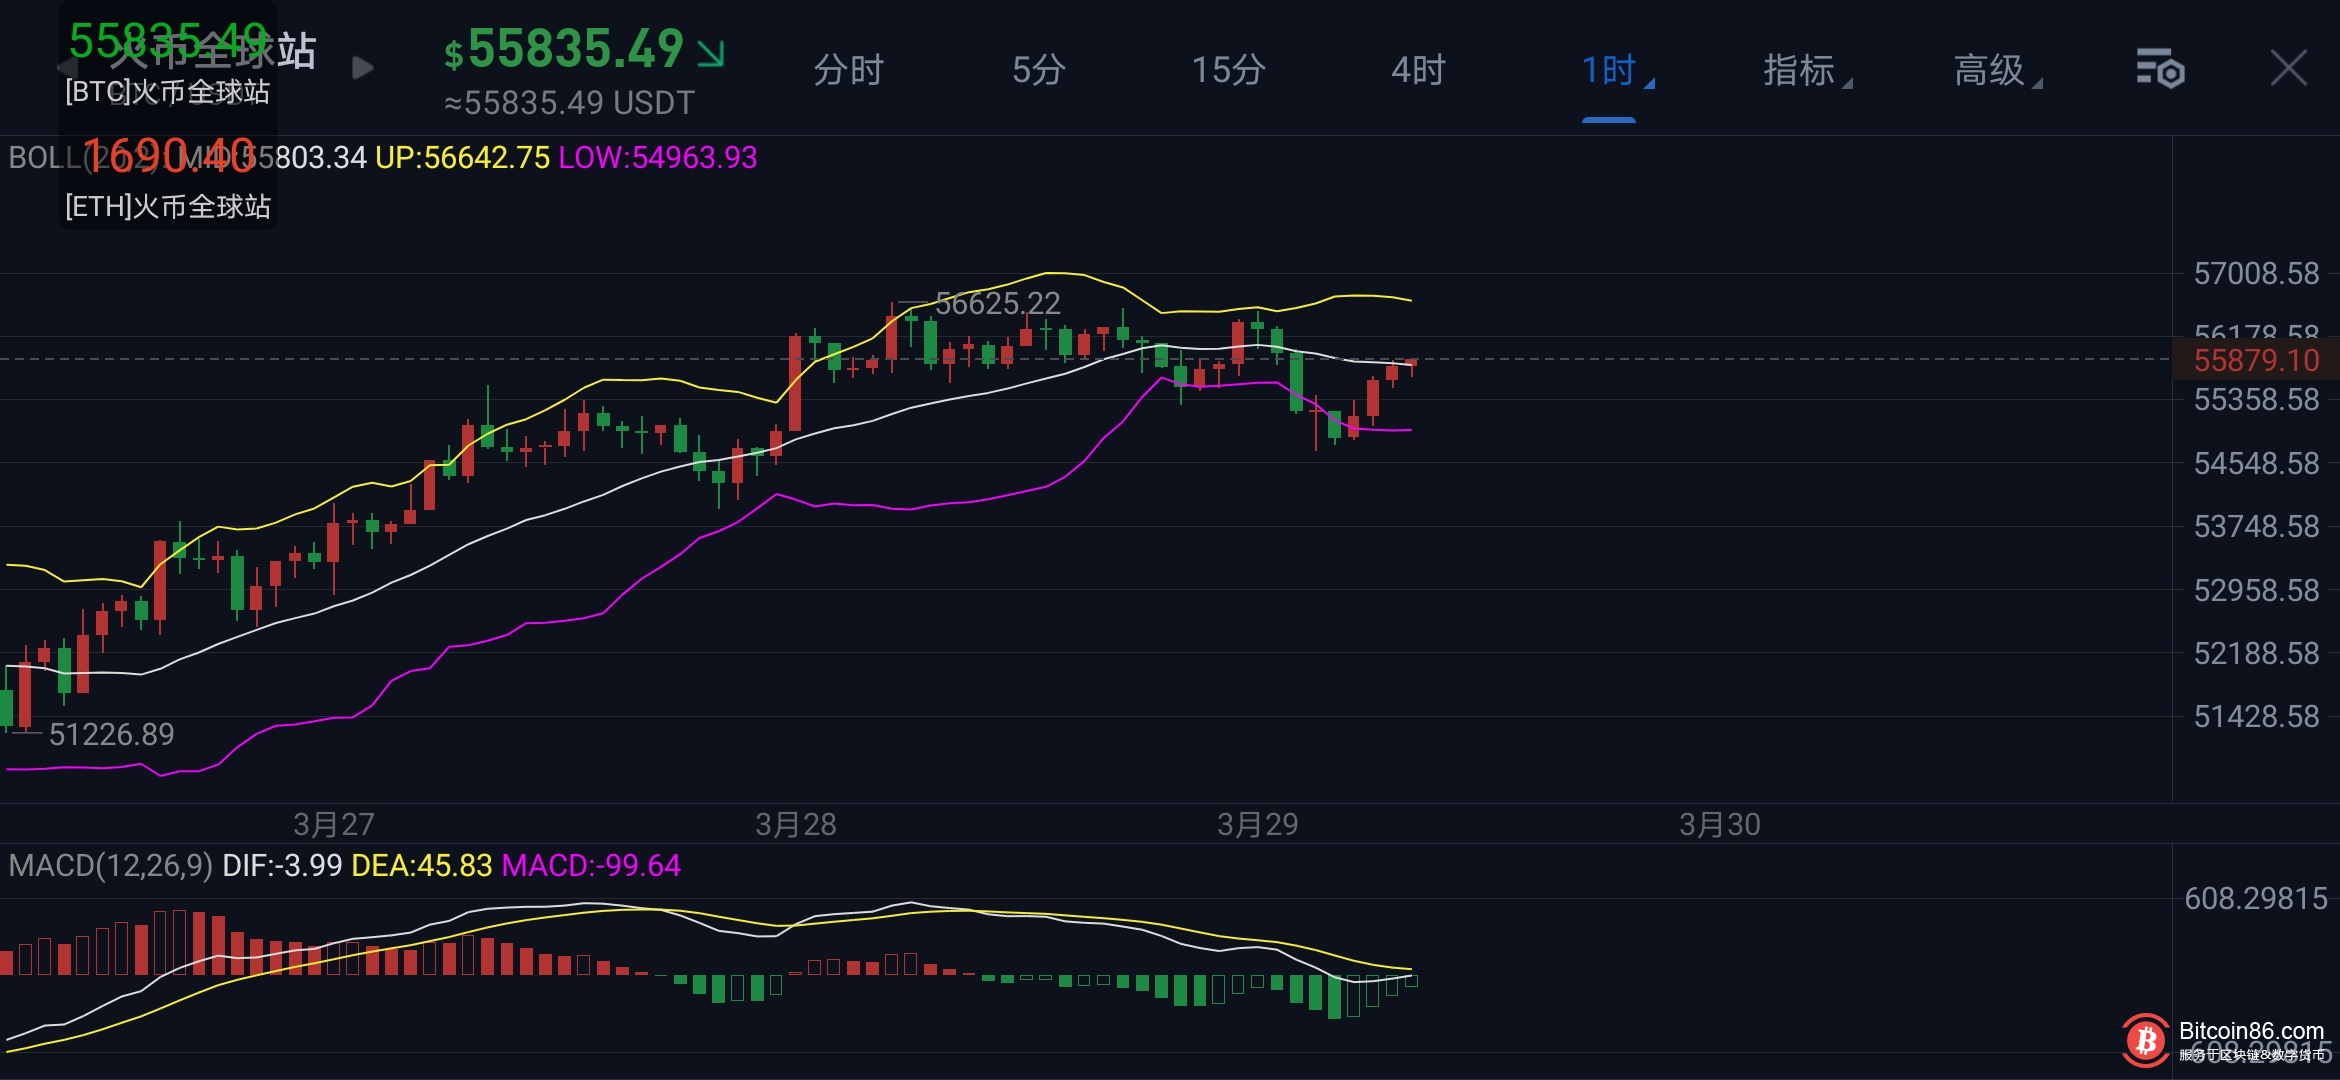The image size is (2340, 1080).
Task: Click the MACD(12,26,9) indicator legend
Action: [x=110, y=865]
